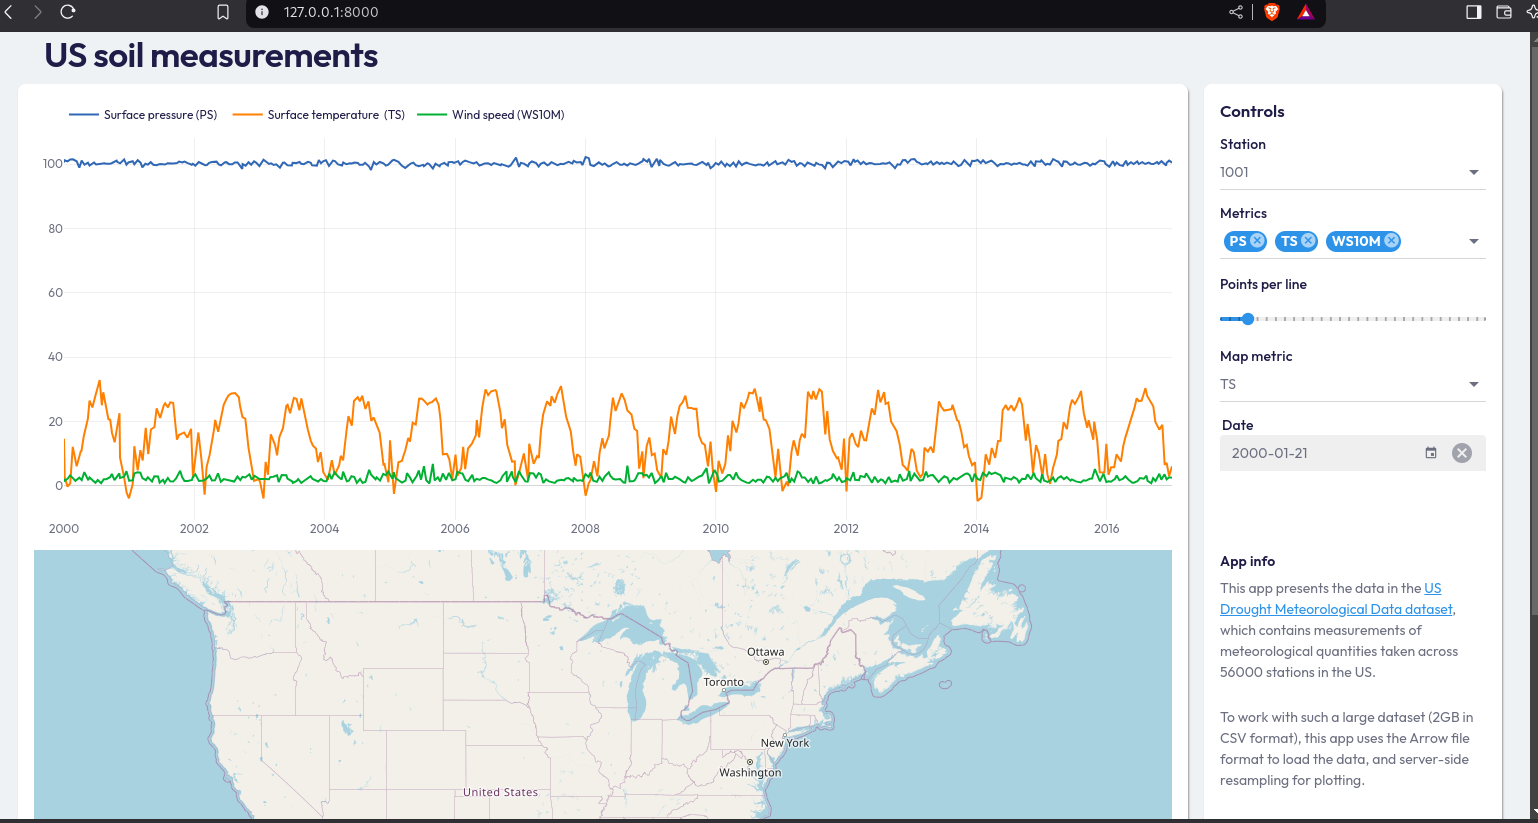This screenshot has height=823, width=1538.
Task: Click the bookmark icon beside the address bar
Action: tap(223, 12)
